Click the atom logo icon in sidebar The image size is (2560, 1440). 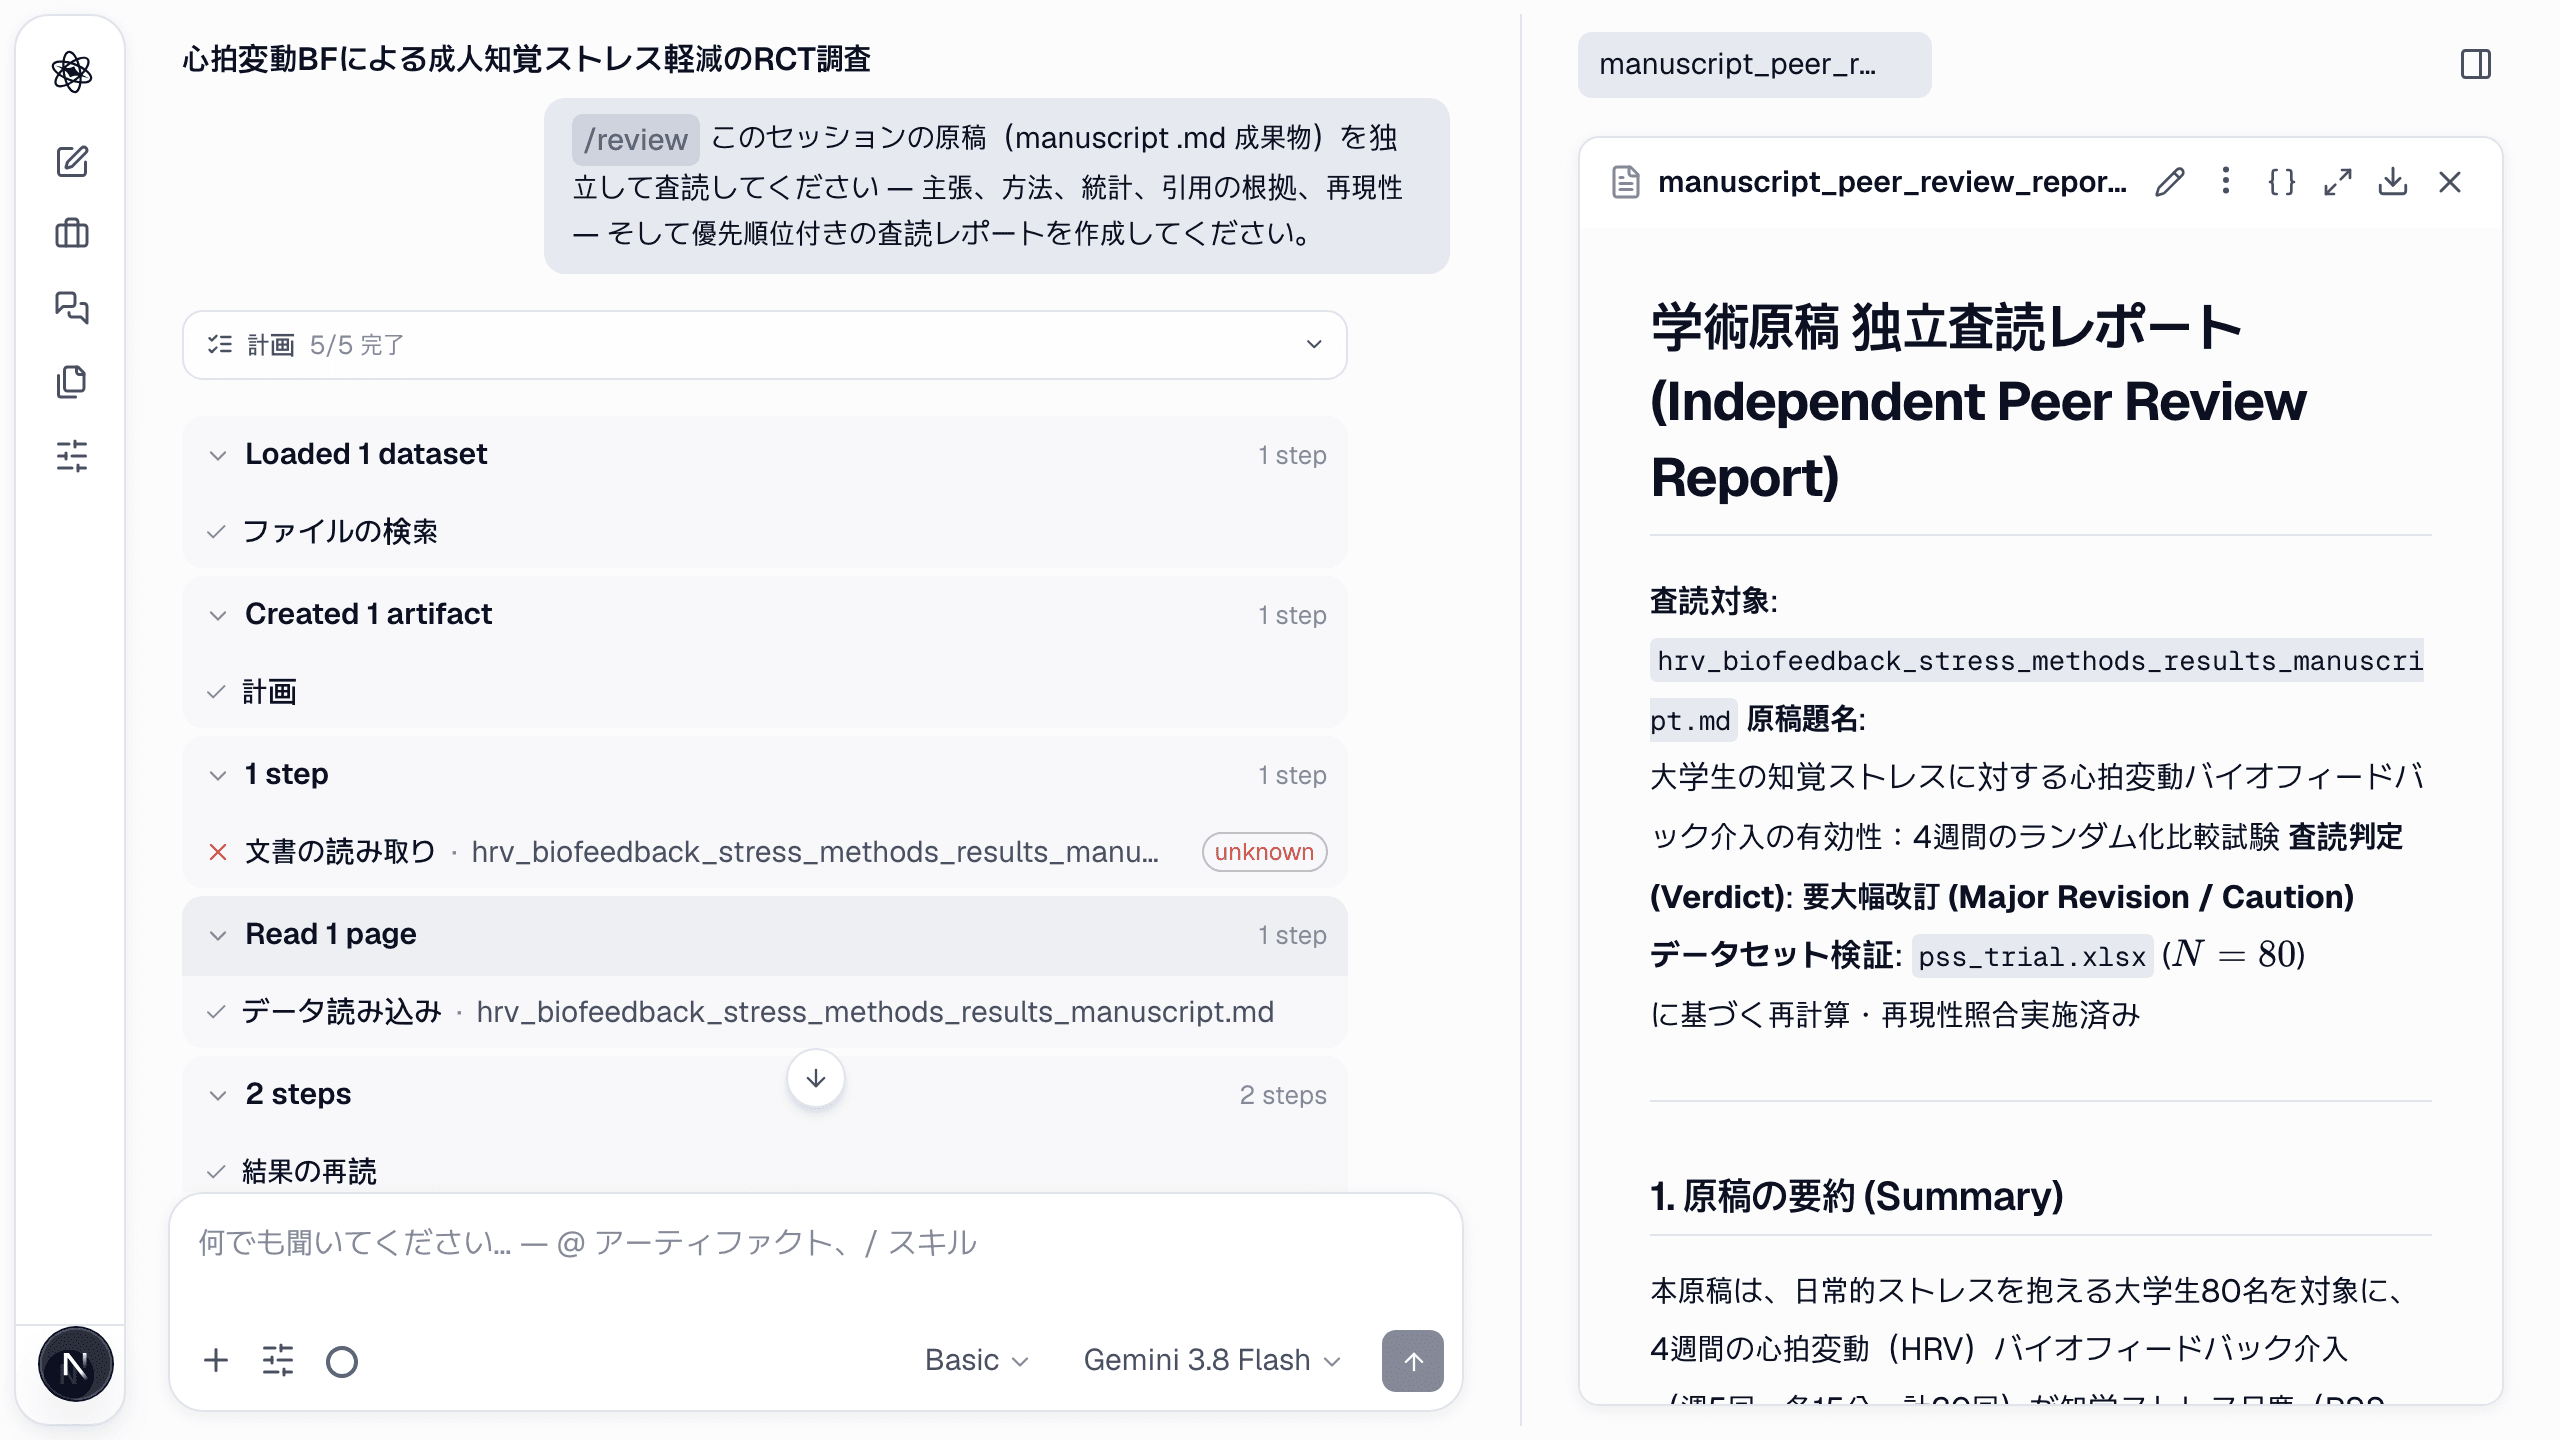point(72,72)
